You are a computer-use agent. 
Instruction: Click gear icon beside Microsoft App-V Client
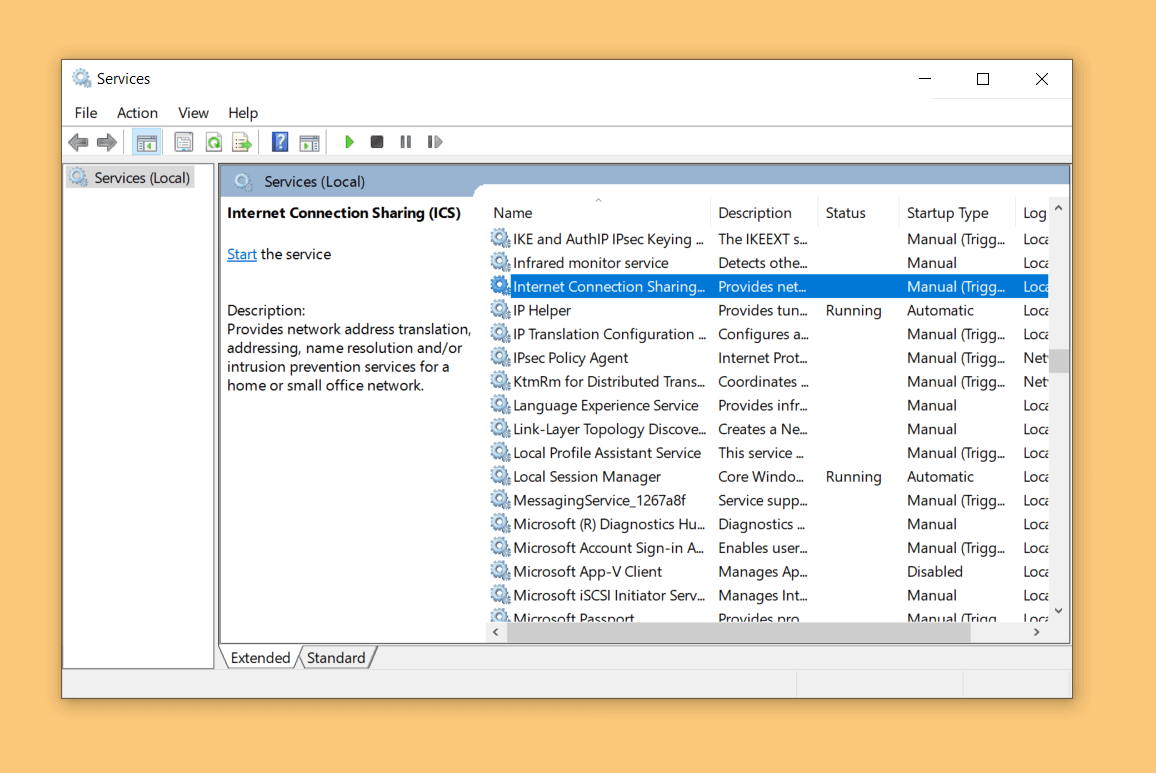501,571
